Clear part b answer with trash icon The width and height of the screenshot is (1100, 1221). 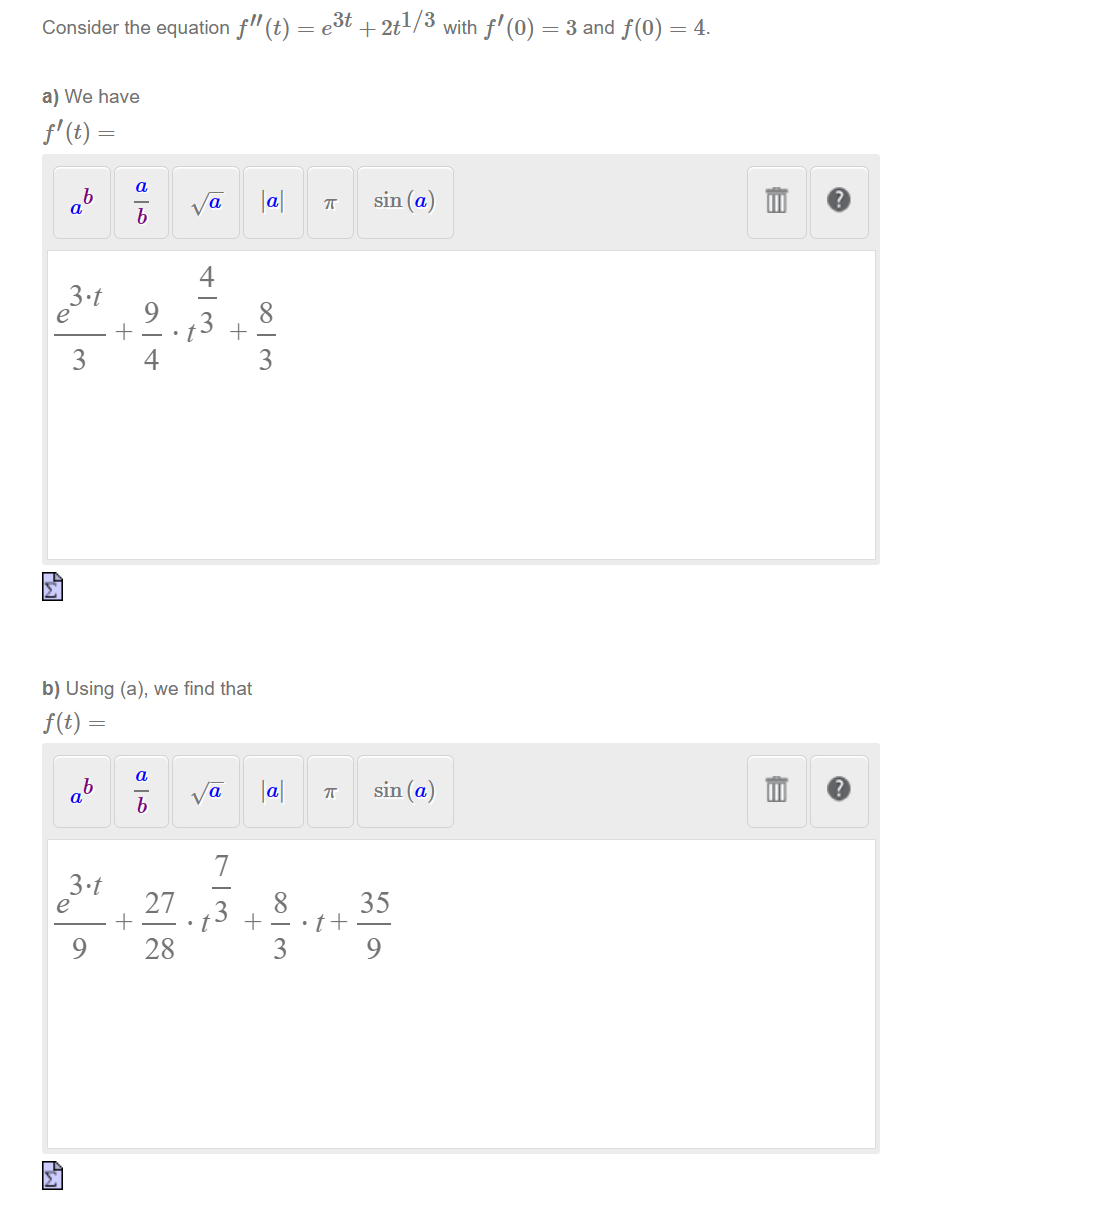tap(776, 791)
